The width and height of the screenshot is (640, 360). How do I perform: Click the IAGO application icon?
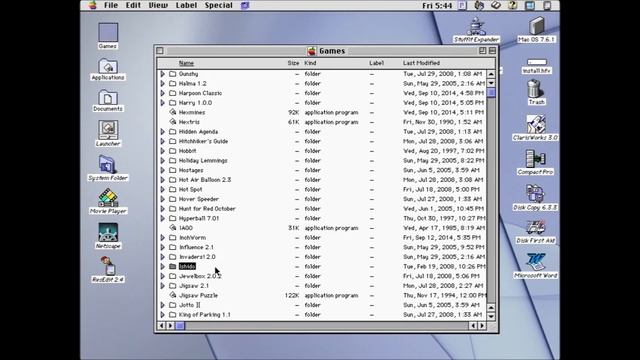[173, 228]
